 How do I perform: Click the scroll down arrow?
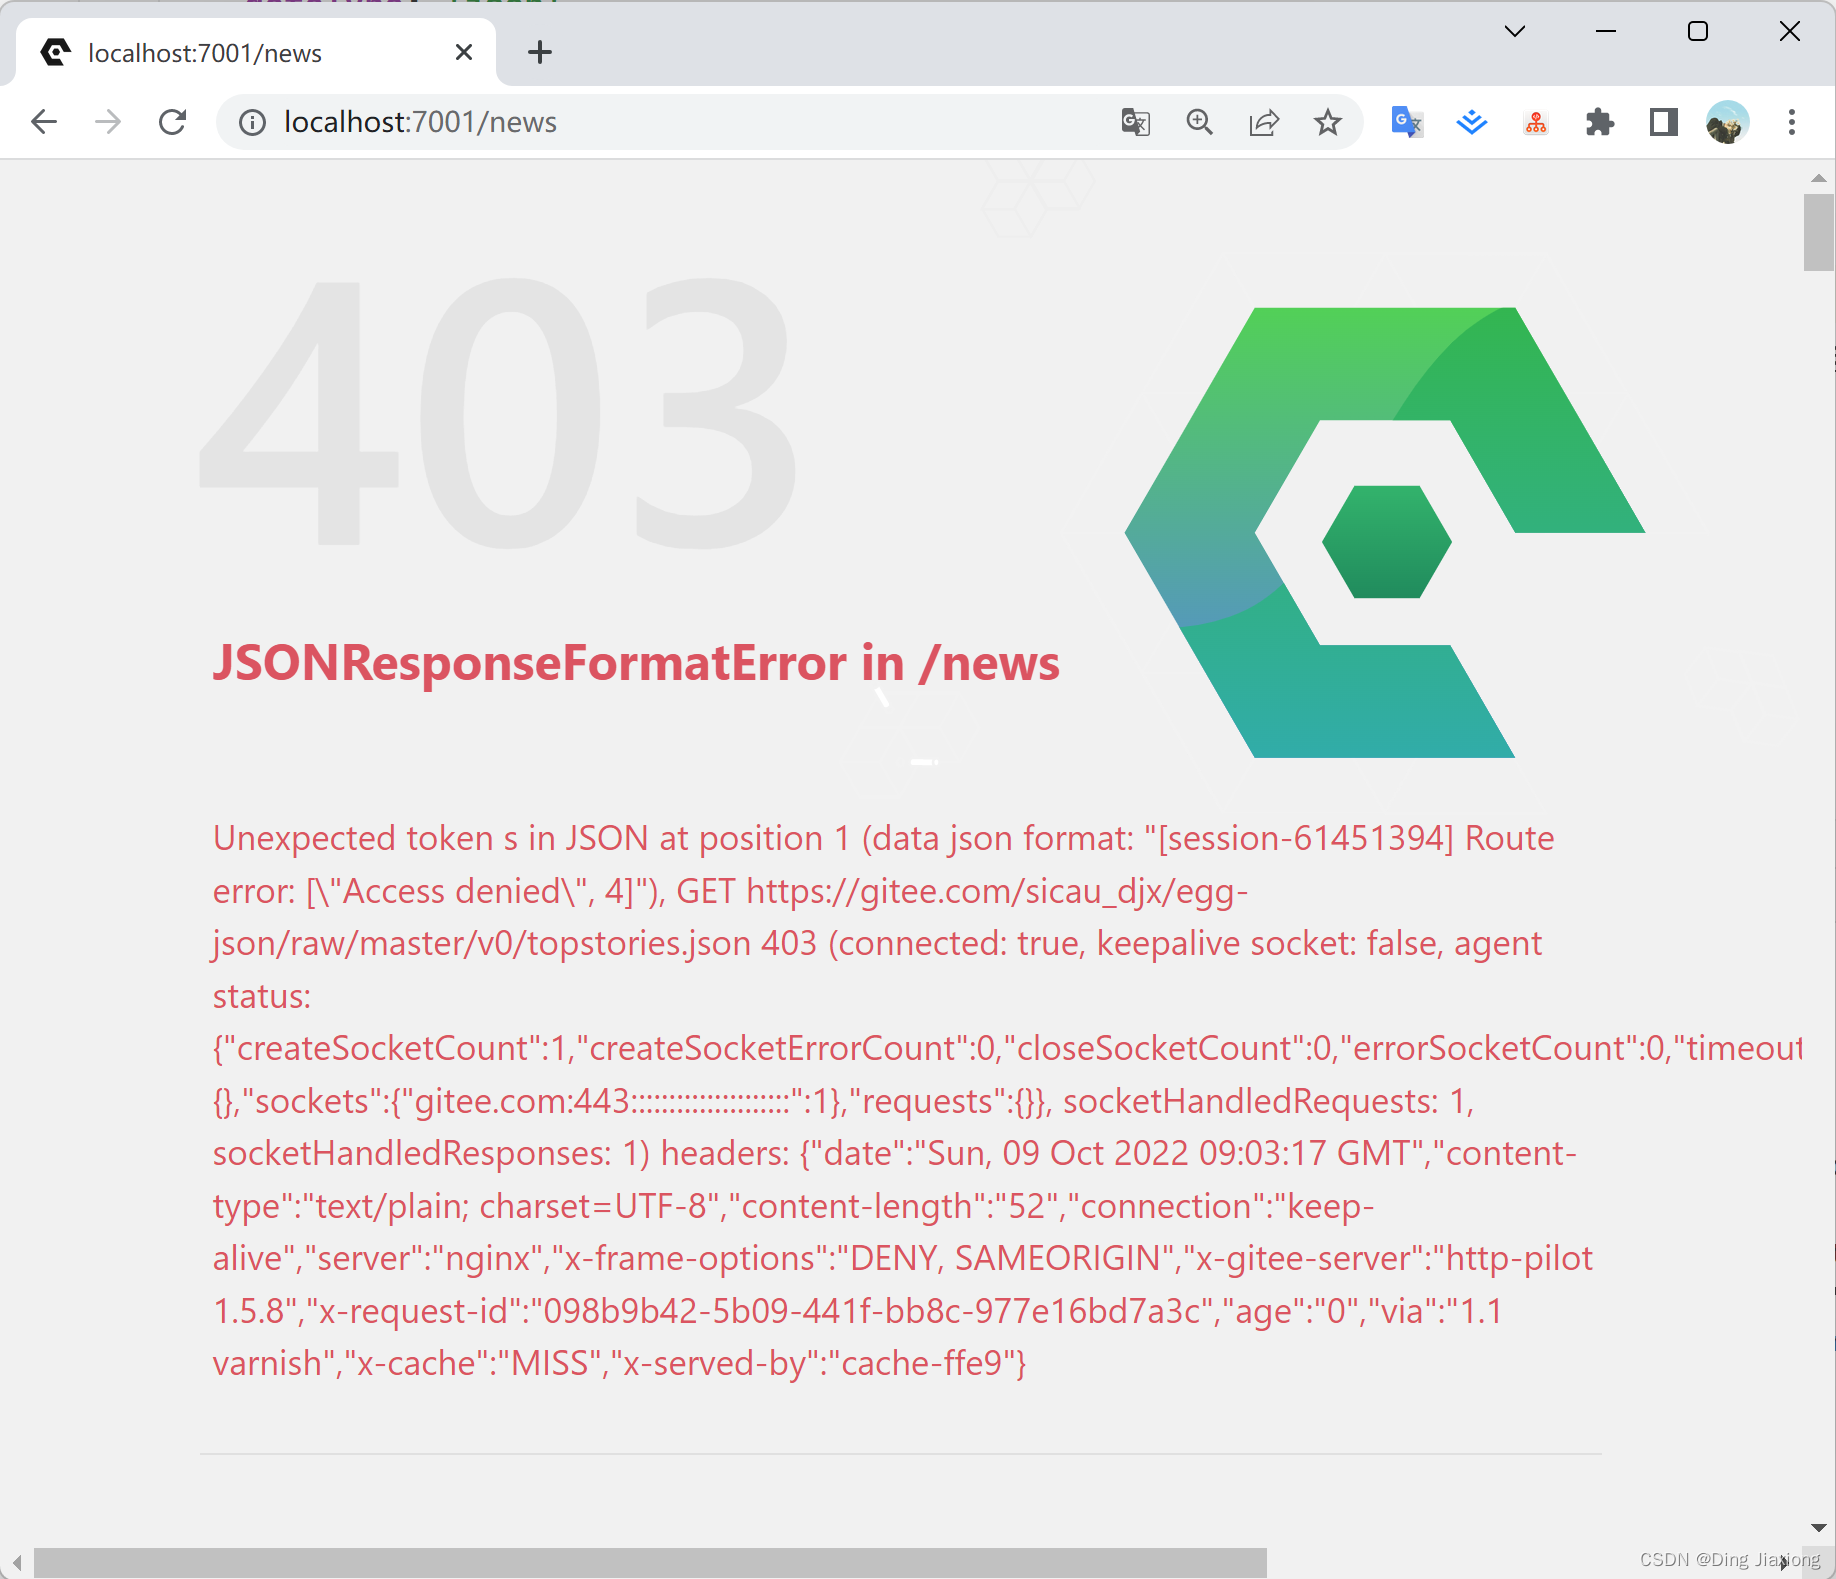point(1819,1527)
